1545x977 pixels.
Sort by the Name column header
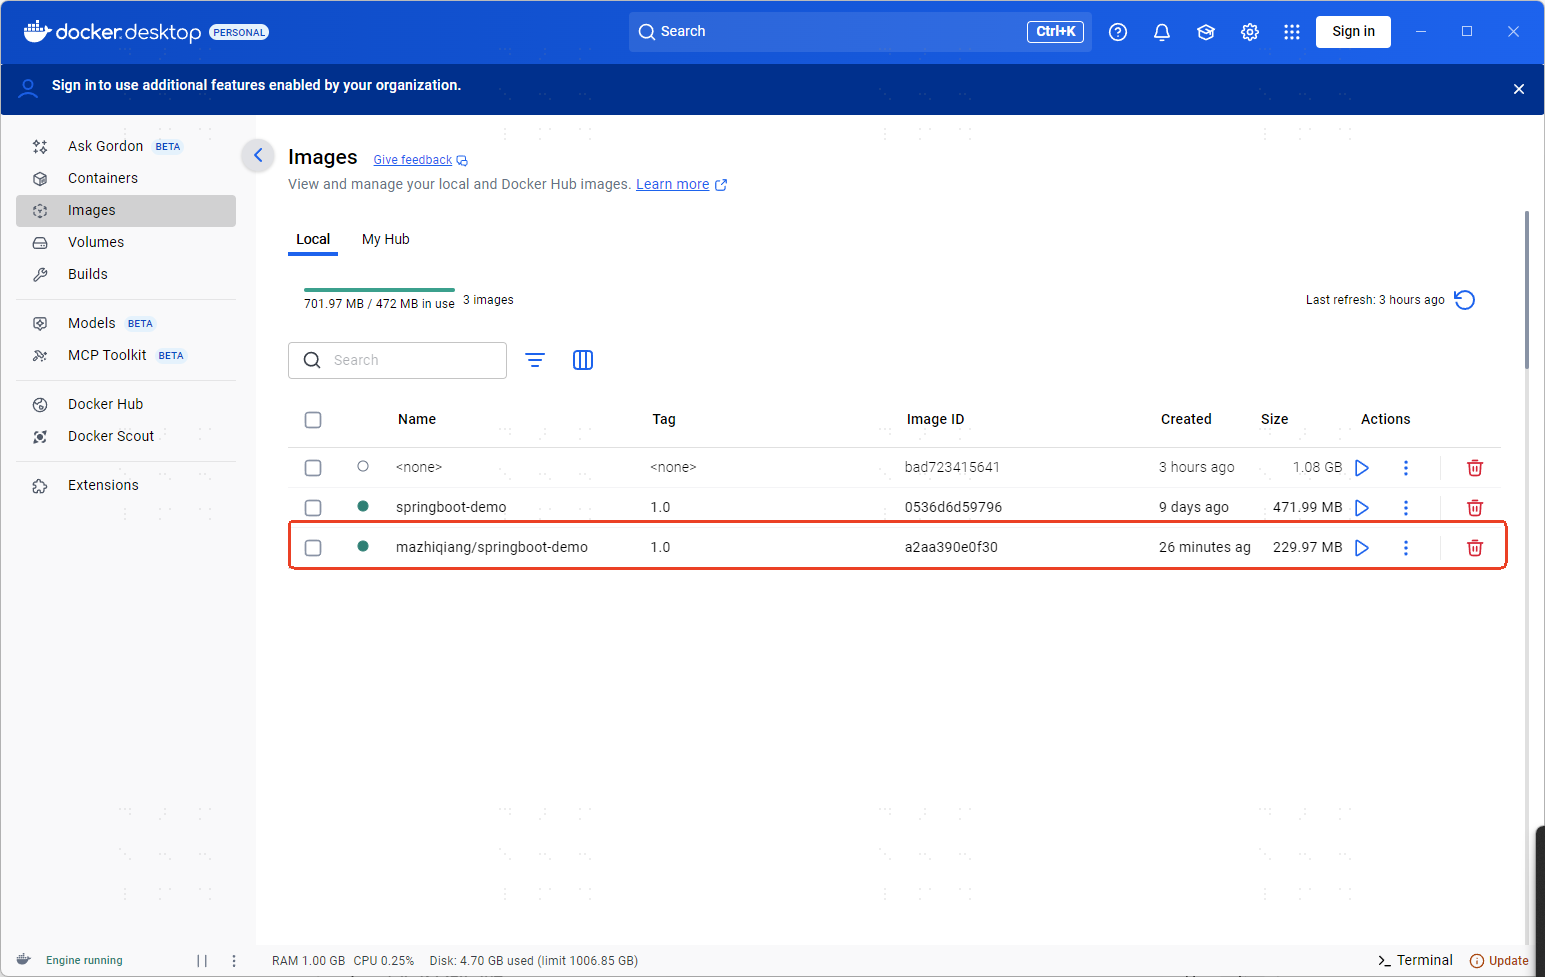(417, 419)
